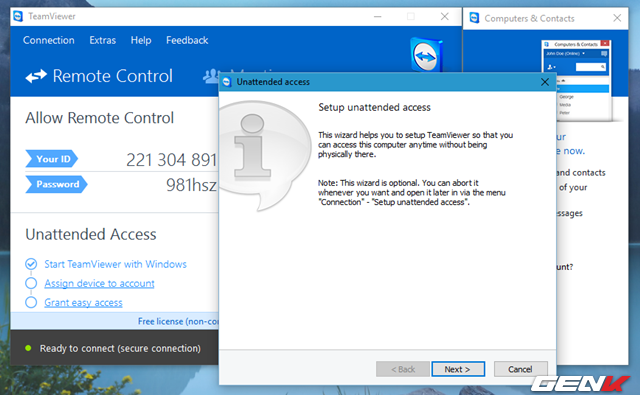The image size is (640, 395).
Task: Click the Password label
Action: pos(56,184)
